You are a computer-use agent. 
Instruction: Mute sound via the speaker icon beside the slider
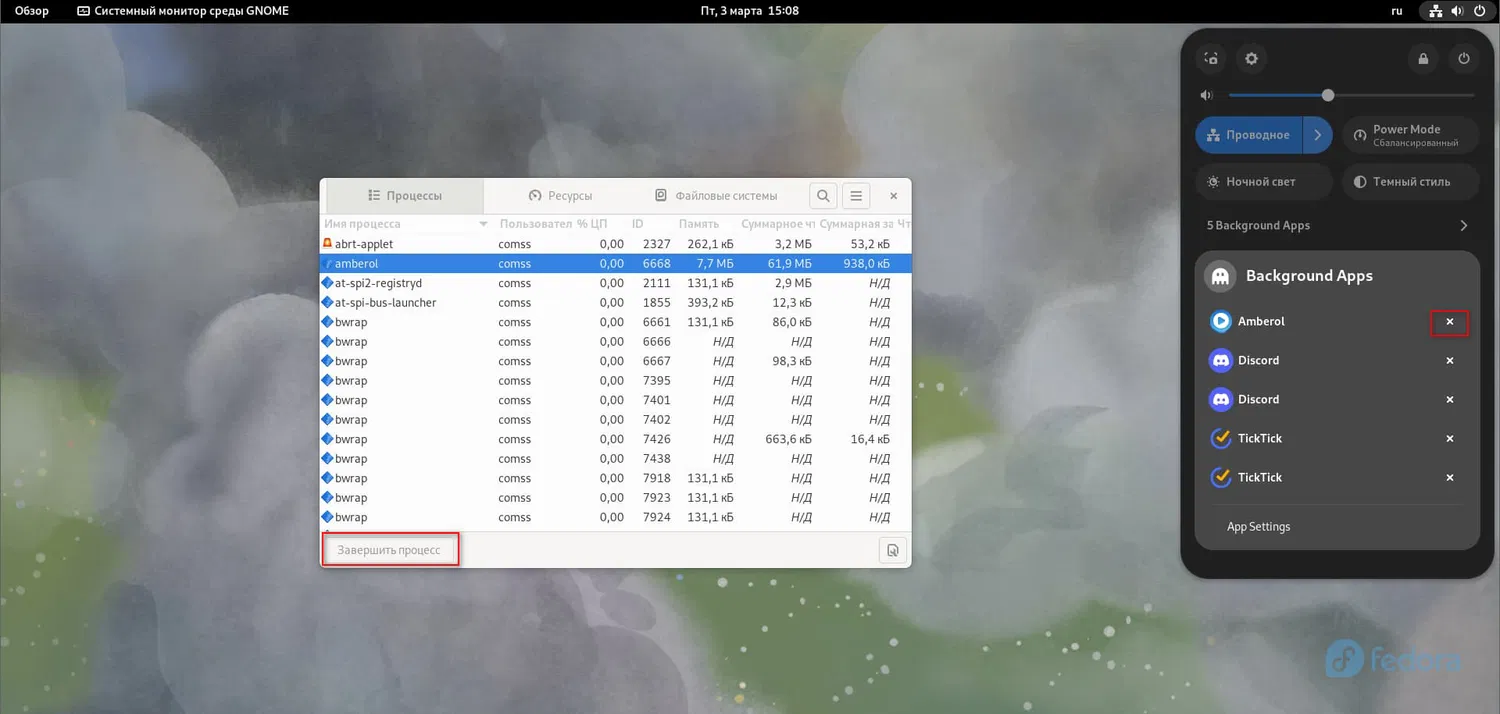point(1207,96)
